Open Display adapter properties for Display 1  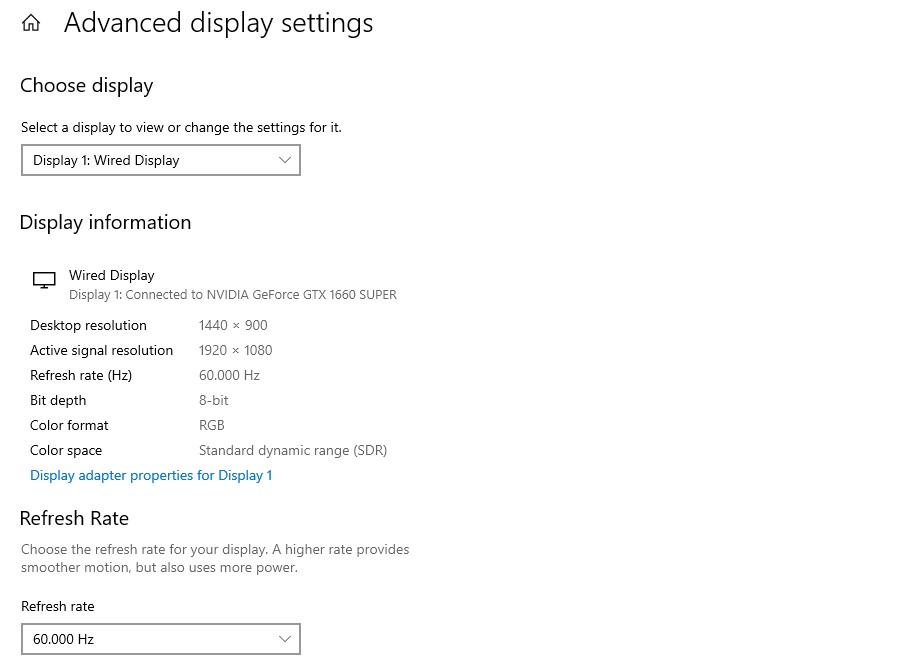click(x=151, y=475)
